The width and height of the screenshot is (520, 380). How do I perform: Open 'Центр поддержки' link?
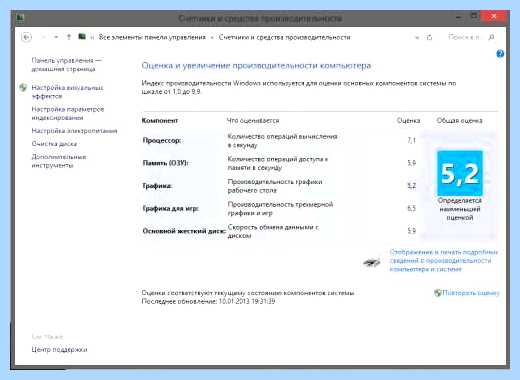pyautogui.click(x=59, y=349)
